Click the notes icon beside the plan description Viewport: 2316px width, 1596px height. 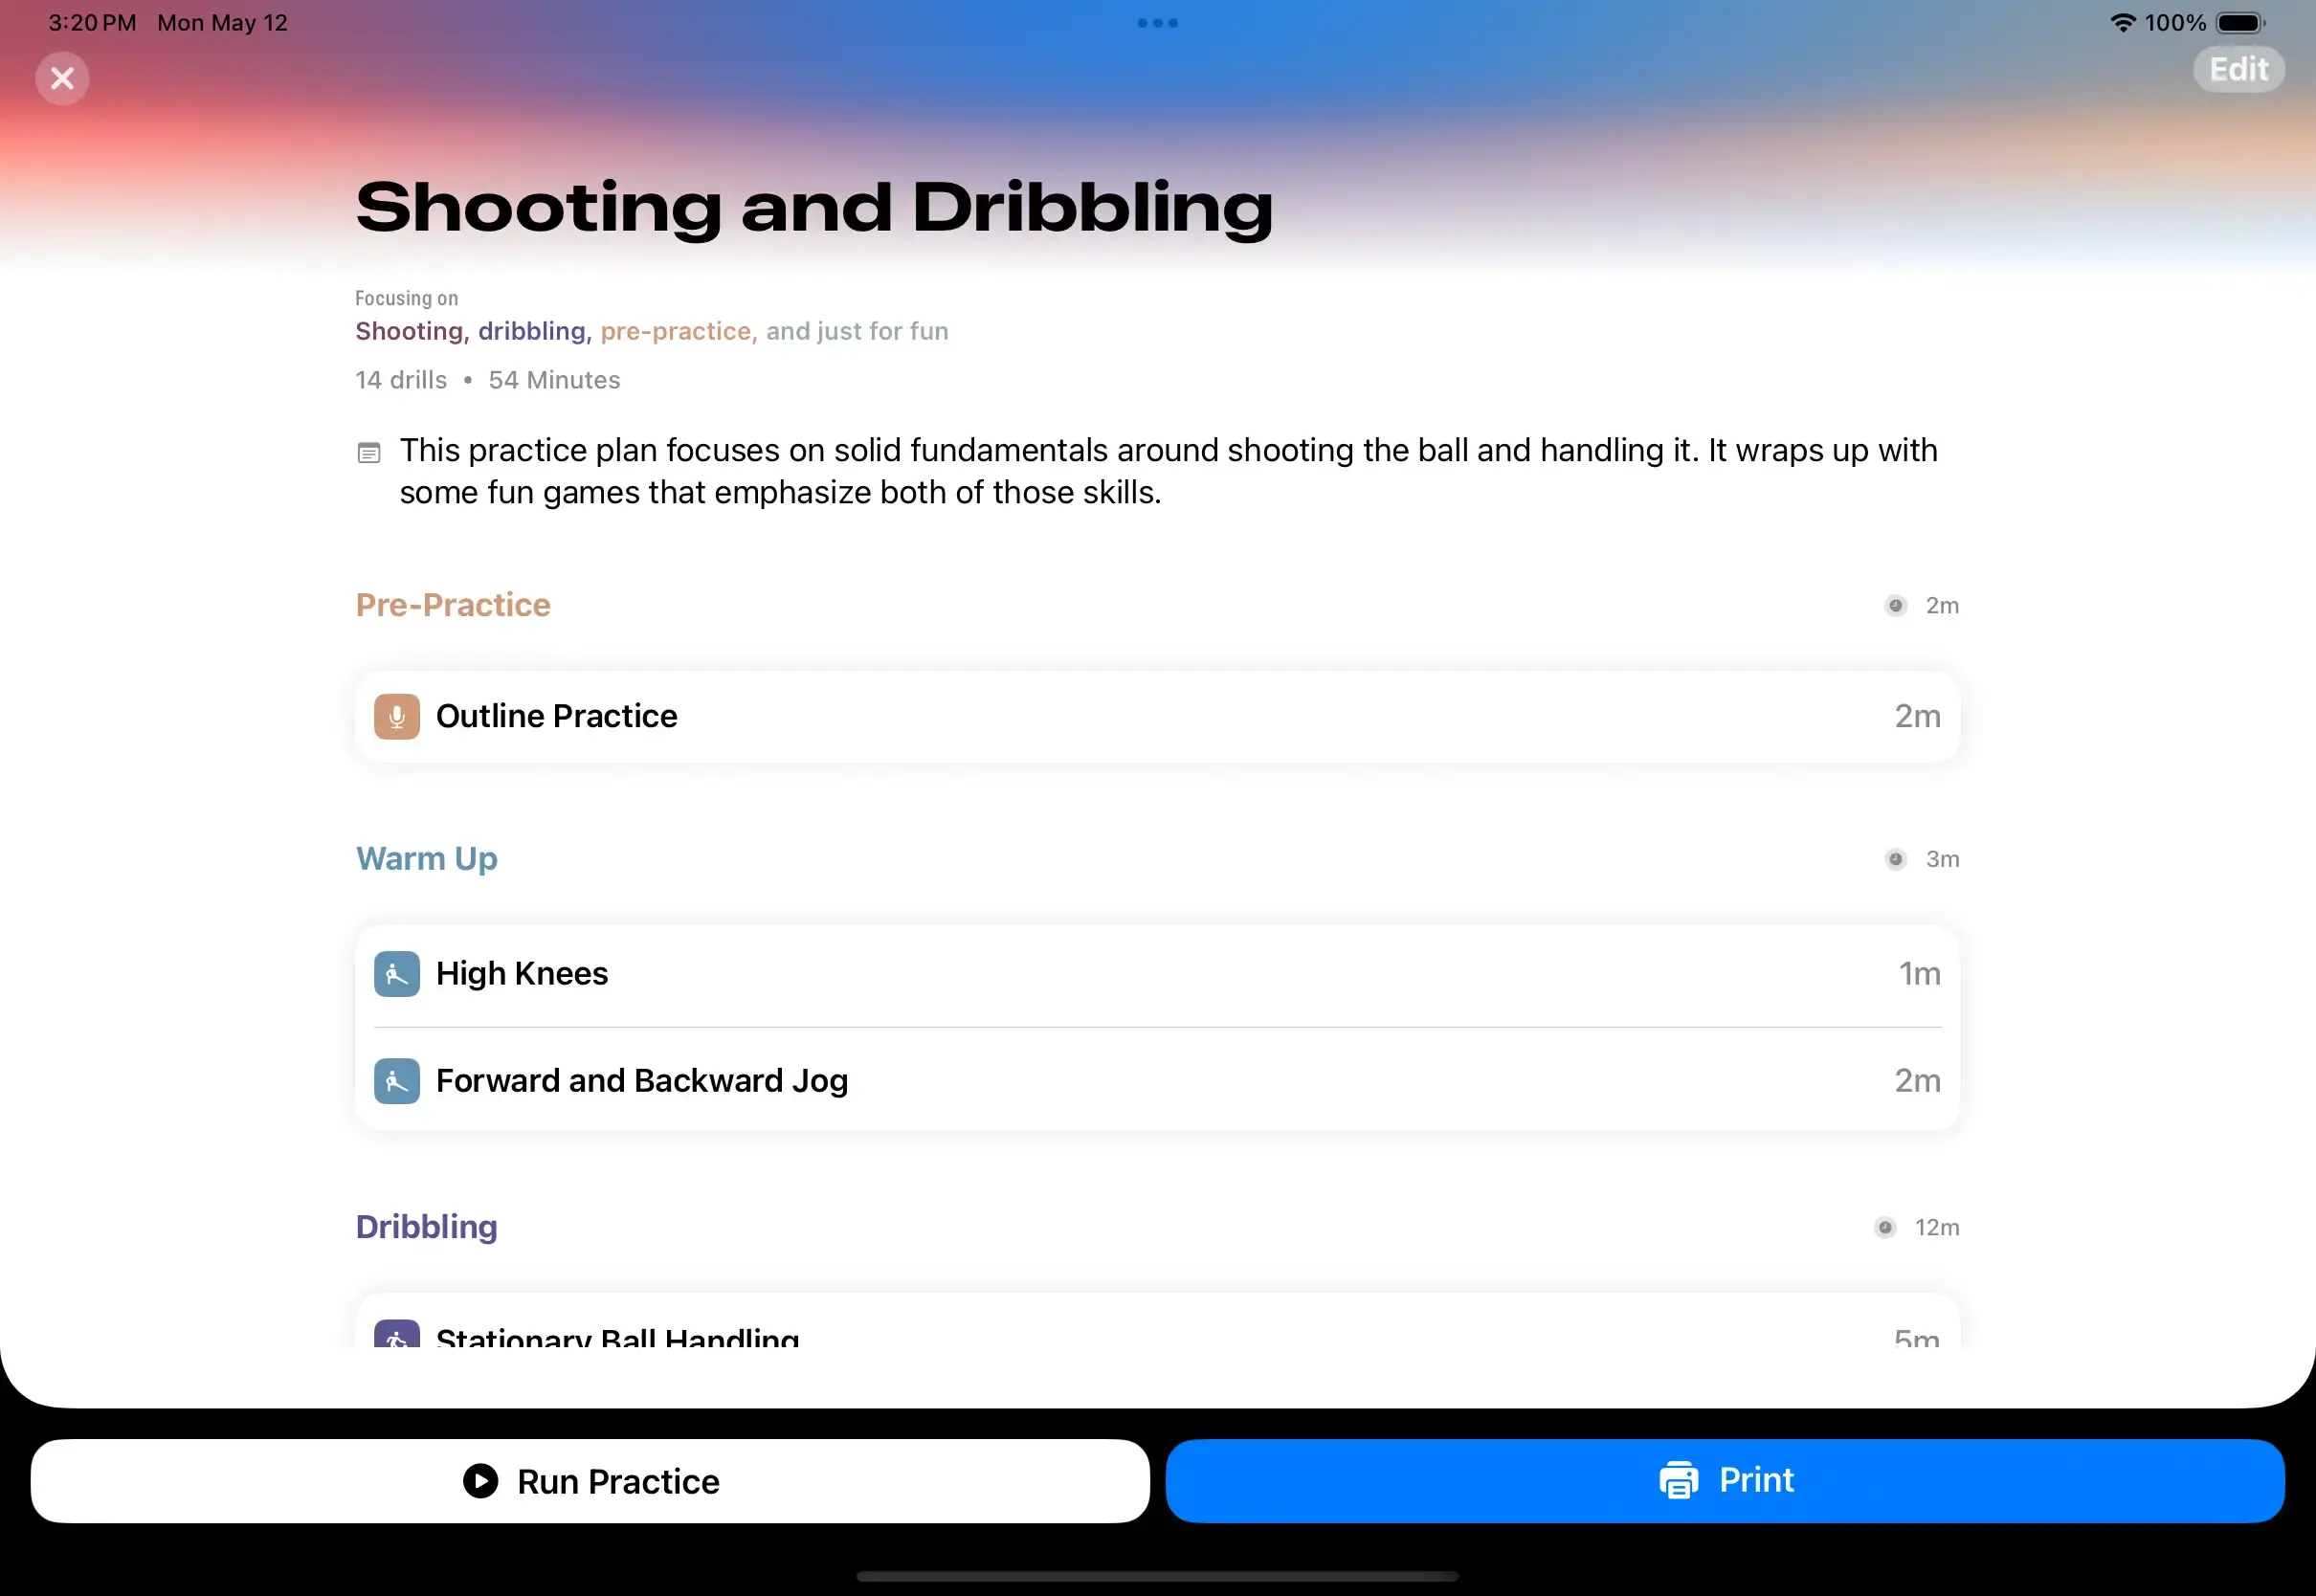pyautogui.click(x=369, y=453)
